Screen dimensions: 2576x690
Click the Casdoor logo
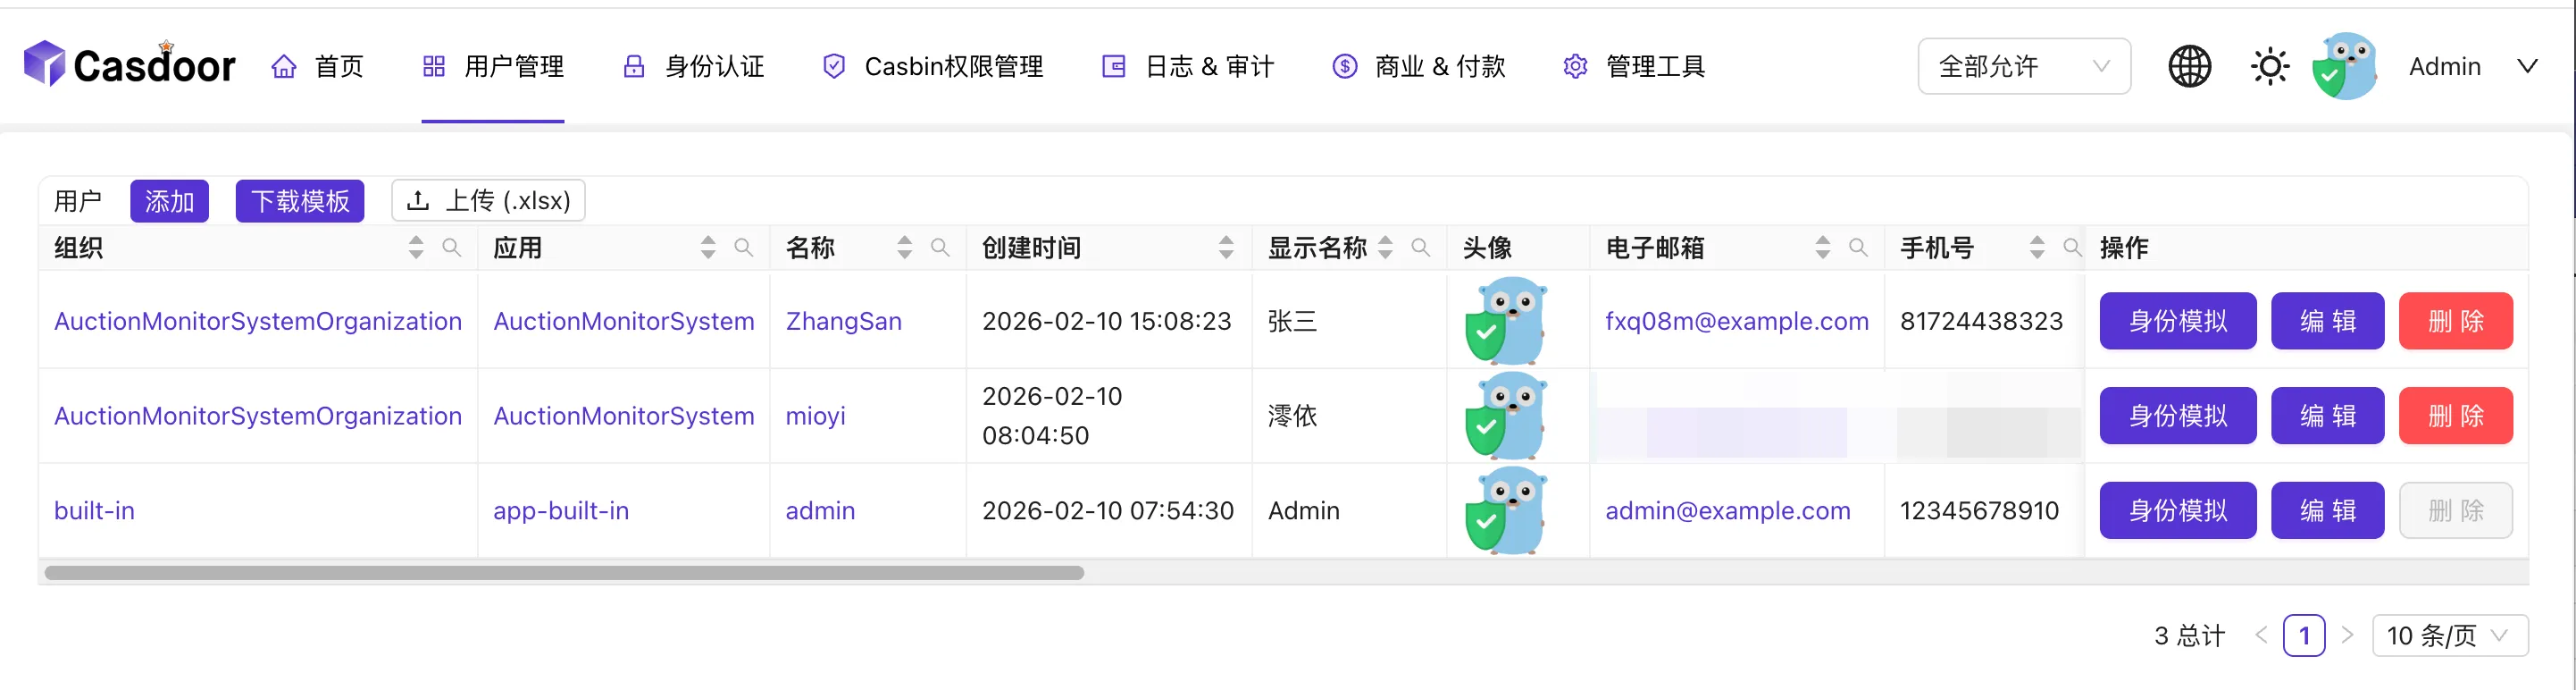[130, 65]
